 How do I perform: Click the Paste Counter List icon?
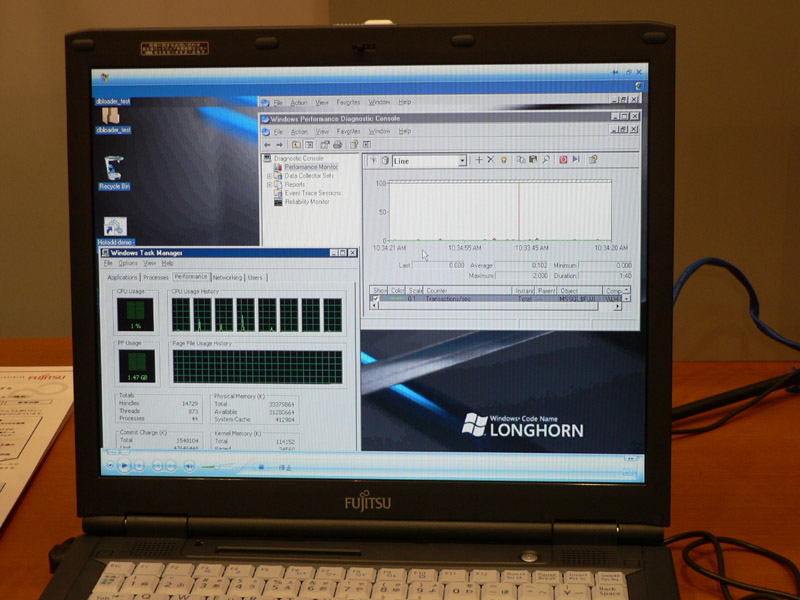point(533,160)
